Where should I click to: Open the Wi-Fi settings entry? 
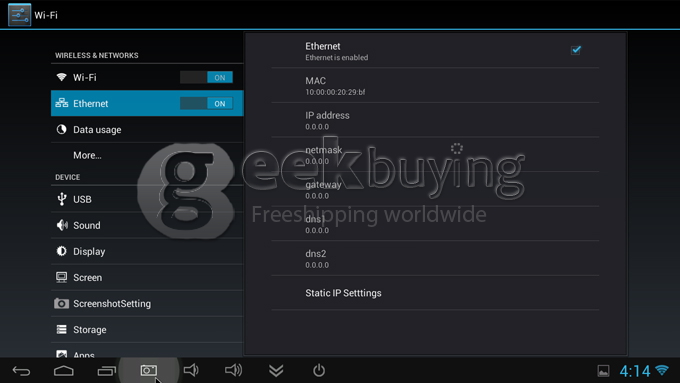coord(147,77)
